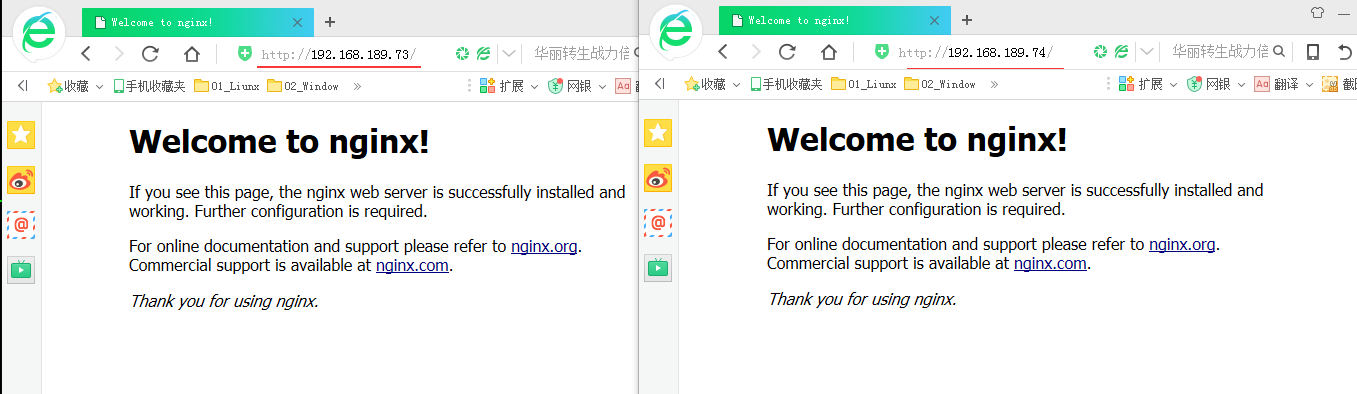
Task: Click the green leaf speed-mode icon in the left window
Action: [x=484, y=54]
